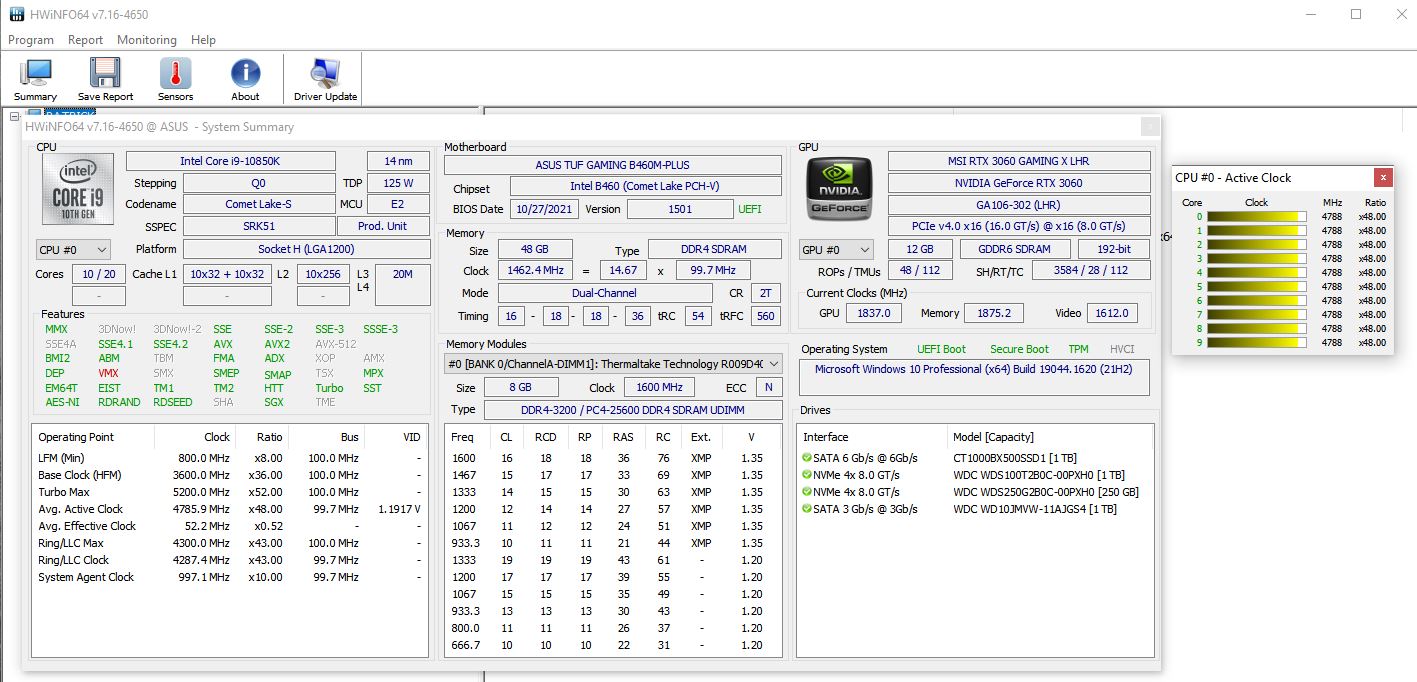
Task: Click the Video clock 1612.0 value
Action: tap(1112, 313)
